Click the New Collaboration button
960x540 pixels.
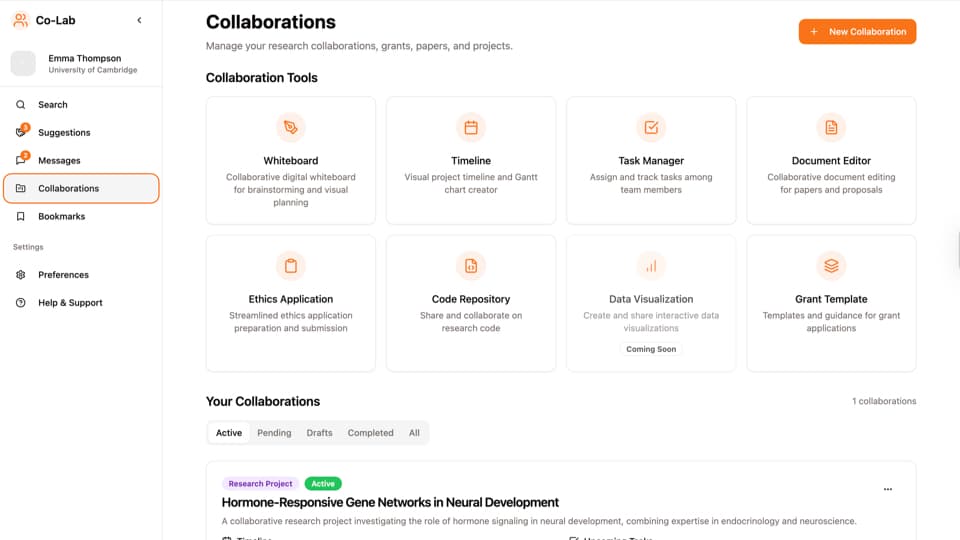(857, 32)
